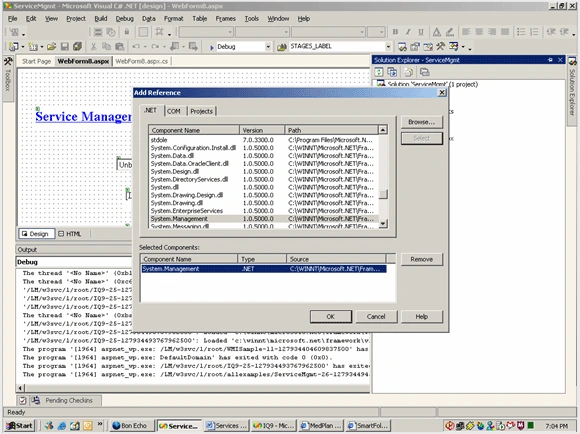Viewport: 580px width, 434px height.
Task: Click OK in Add Reference dialog
Action: tap(331, 317)
